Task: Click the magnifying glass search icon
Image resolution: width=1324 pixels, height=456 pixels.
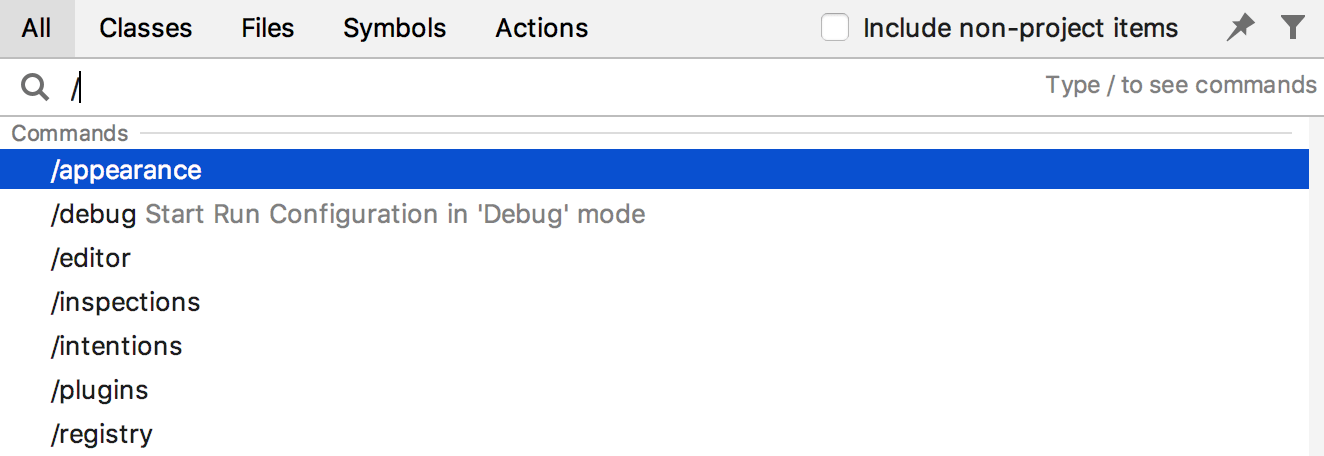Action: 35,88
